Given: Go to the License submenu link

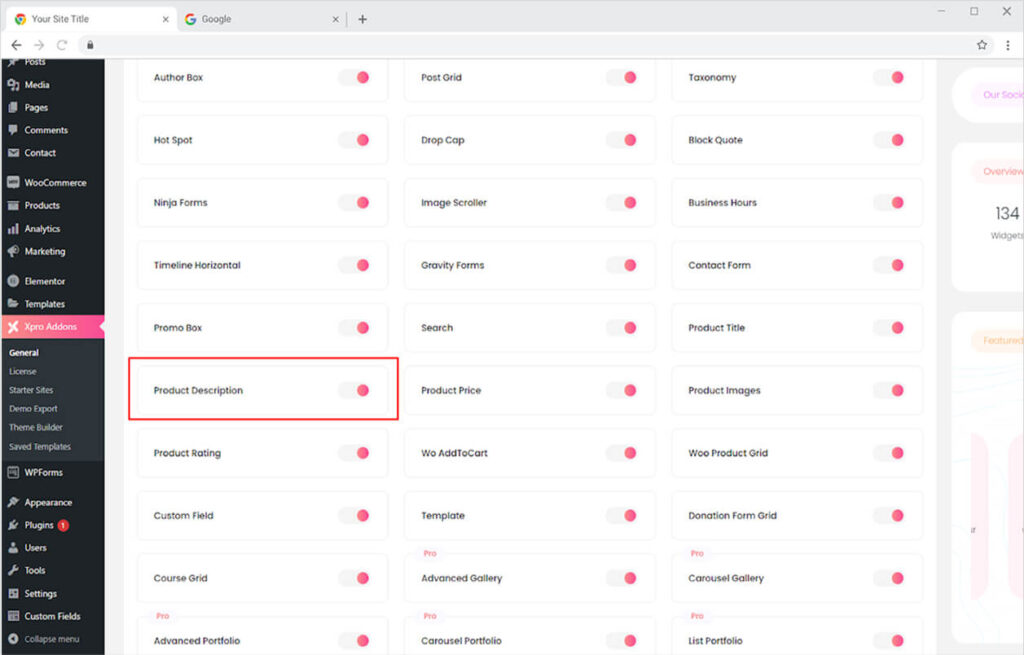Looking at the screenshot, I should tap(23, 371).
